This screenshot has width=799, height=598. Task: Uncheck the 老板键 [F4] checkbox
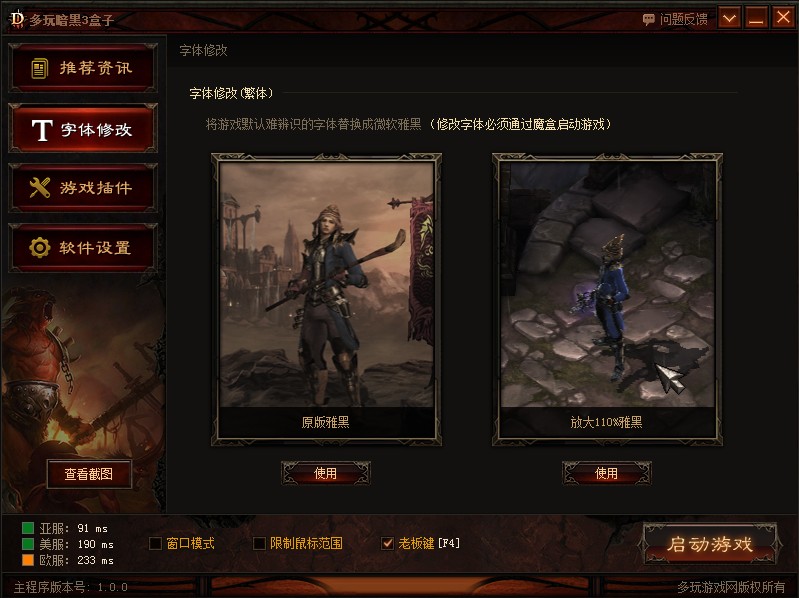(x=387, y=543)
